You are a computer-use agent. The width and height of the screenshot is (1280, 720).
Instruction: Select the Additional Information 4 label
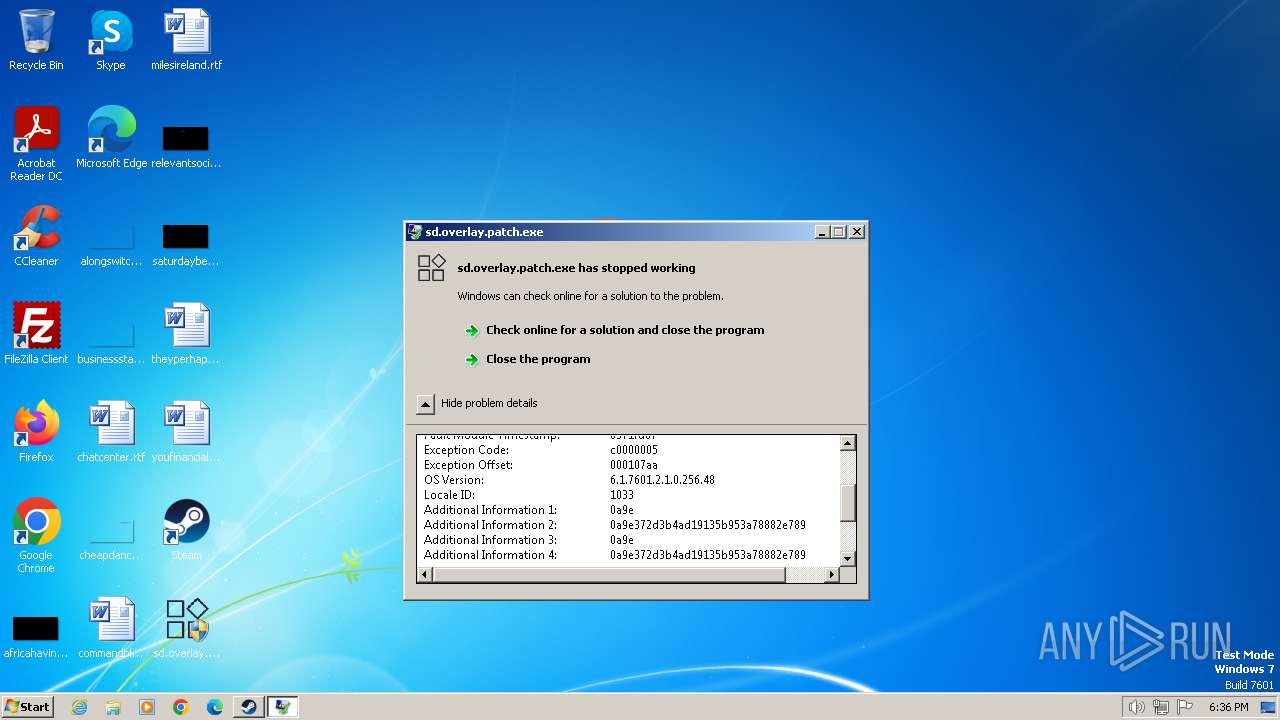(490, 555)
